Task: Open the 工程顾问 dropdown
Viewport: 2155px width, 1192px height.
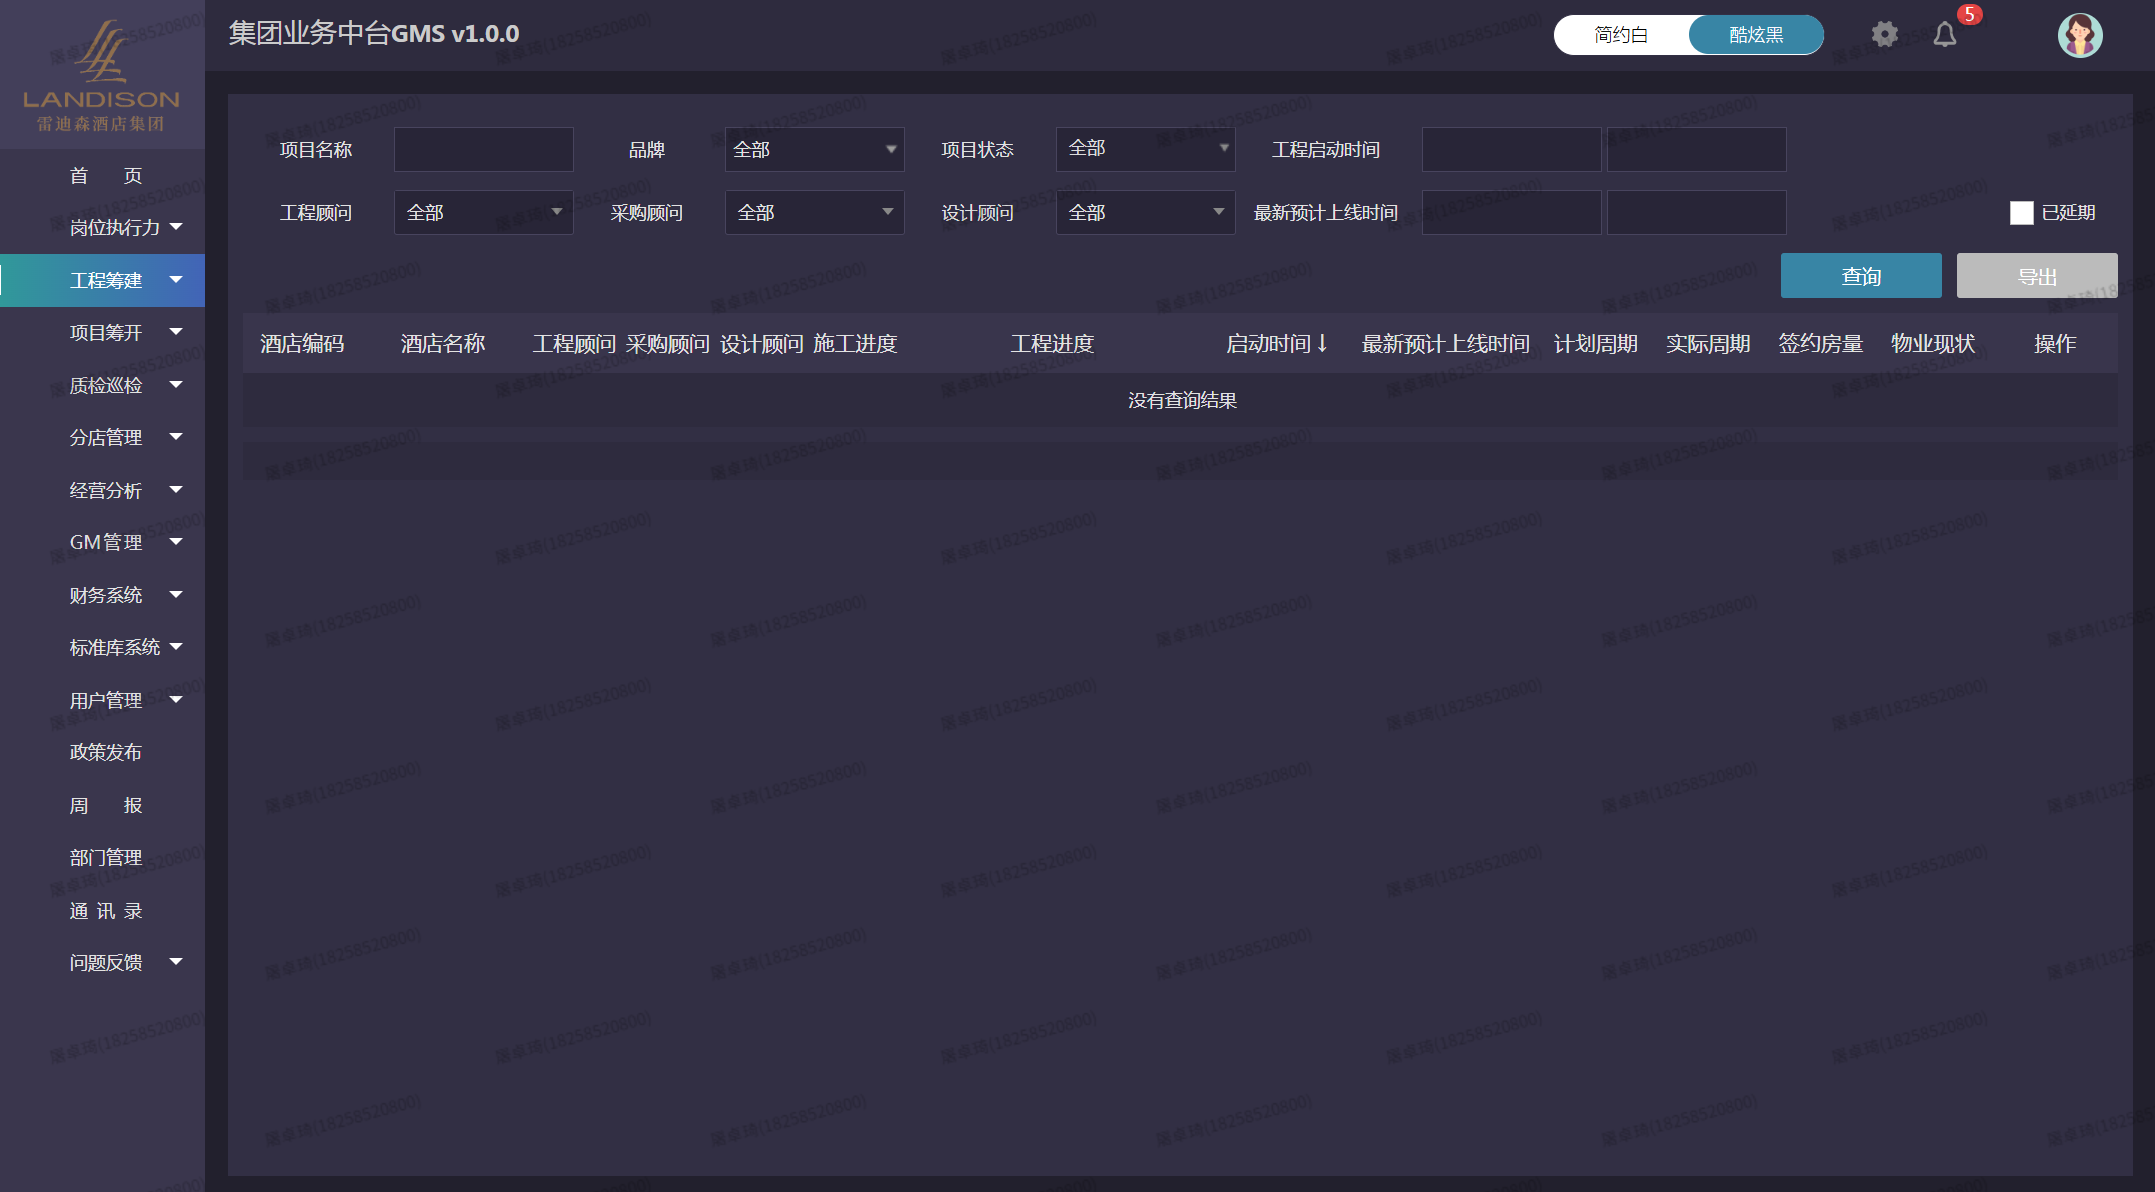Action: point(483,212)
